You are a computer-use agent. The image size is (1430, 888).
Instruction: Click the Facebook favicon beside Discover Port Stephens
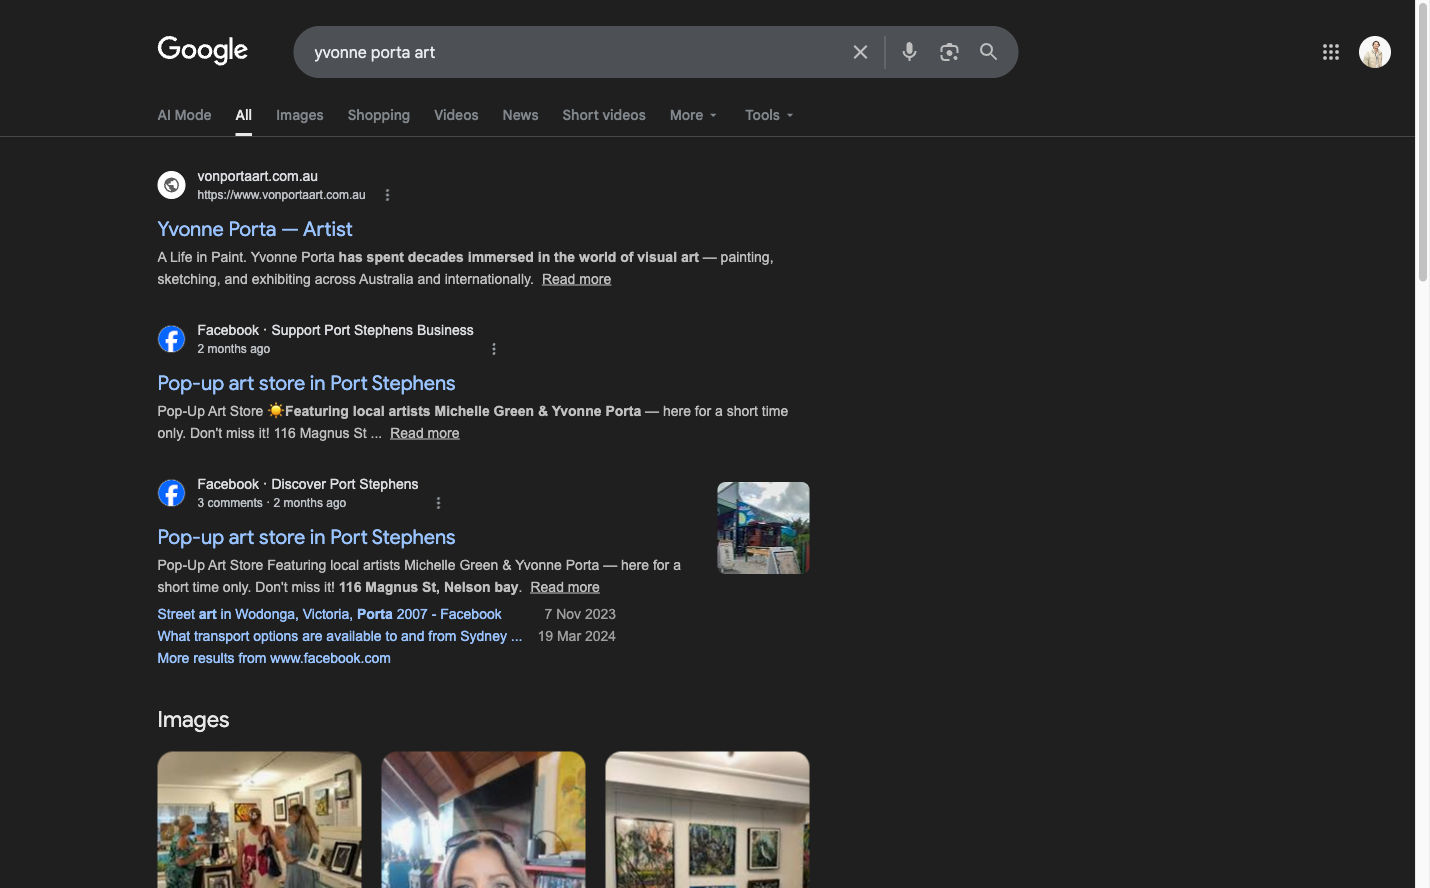[x=171, y=493]
